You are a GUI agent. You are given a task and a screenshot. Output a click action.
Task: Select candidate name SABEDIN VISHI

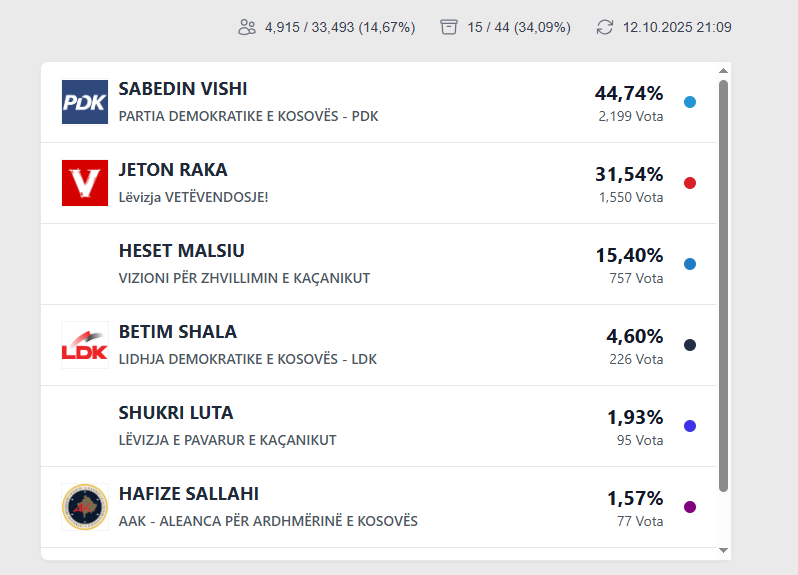(183, 89)
